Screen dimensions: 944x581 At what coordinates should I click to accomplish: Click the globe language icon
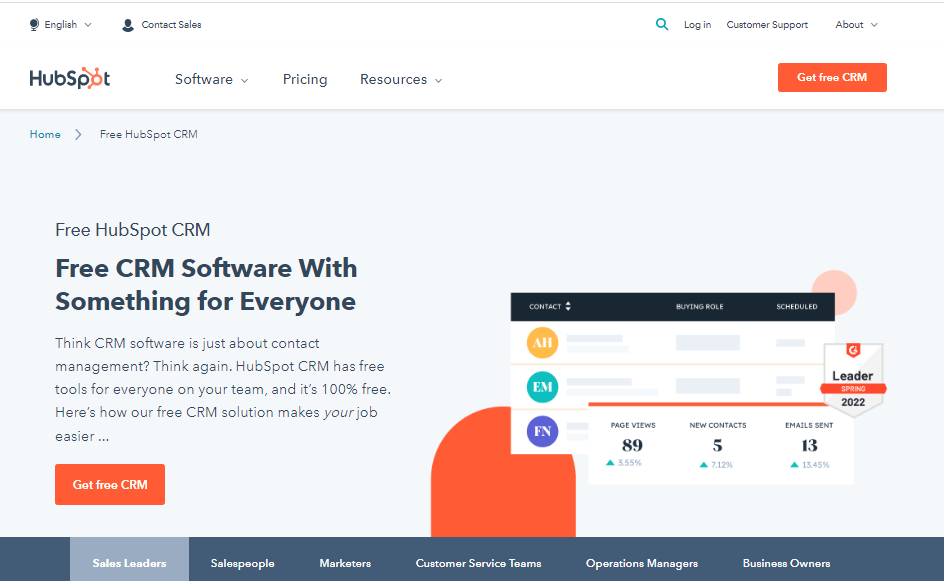34,25
